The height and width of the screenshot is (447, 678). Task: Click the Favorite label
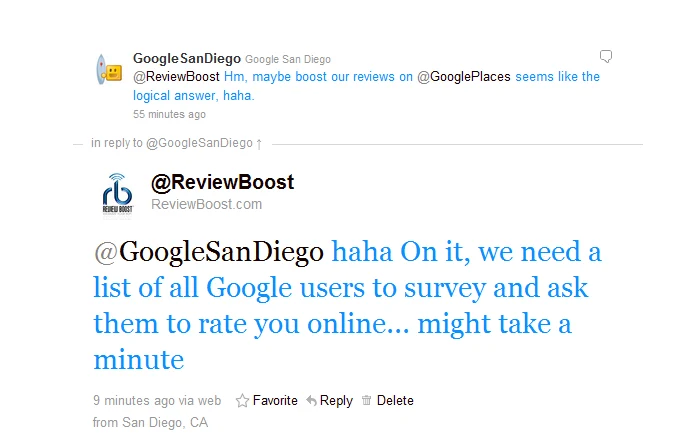tap(275, 401)
